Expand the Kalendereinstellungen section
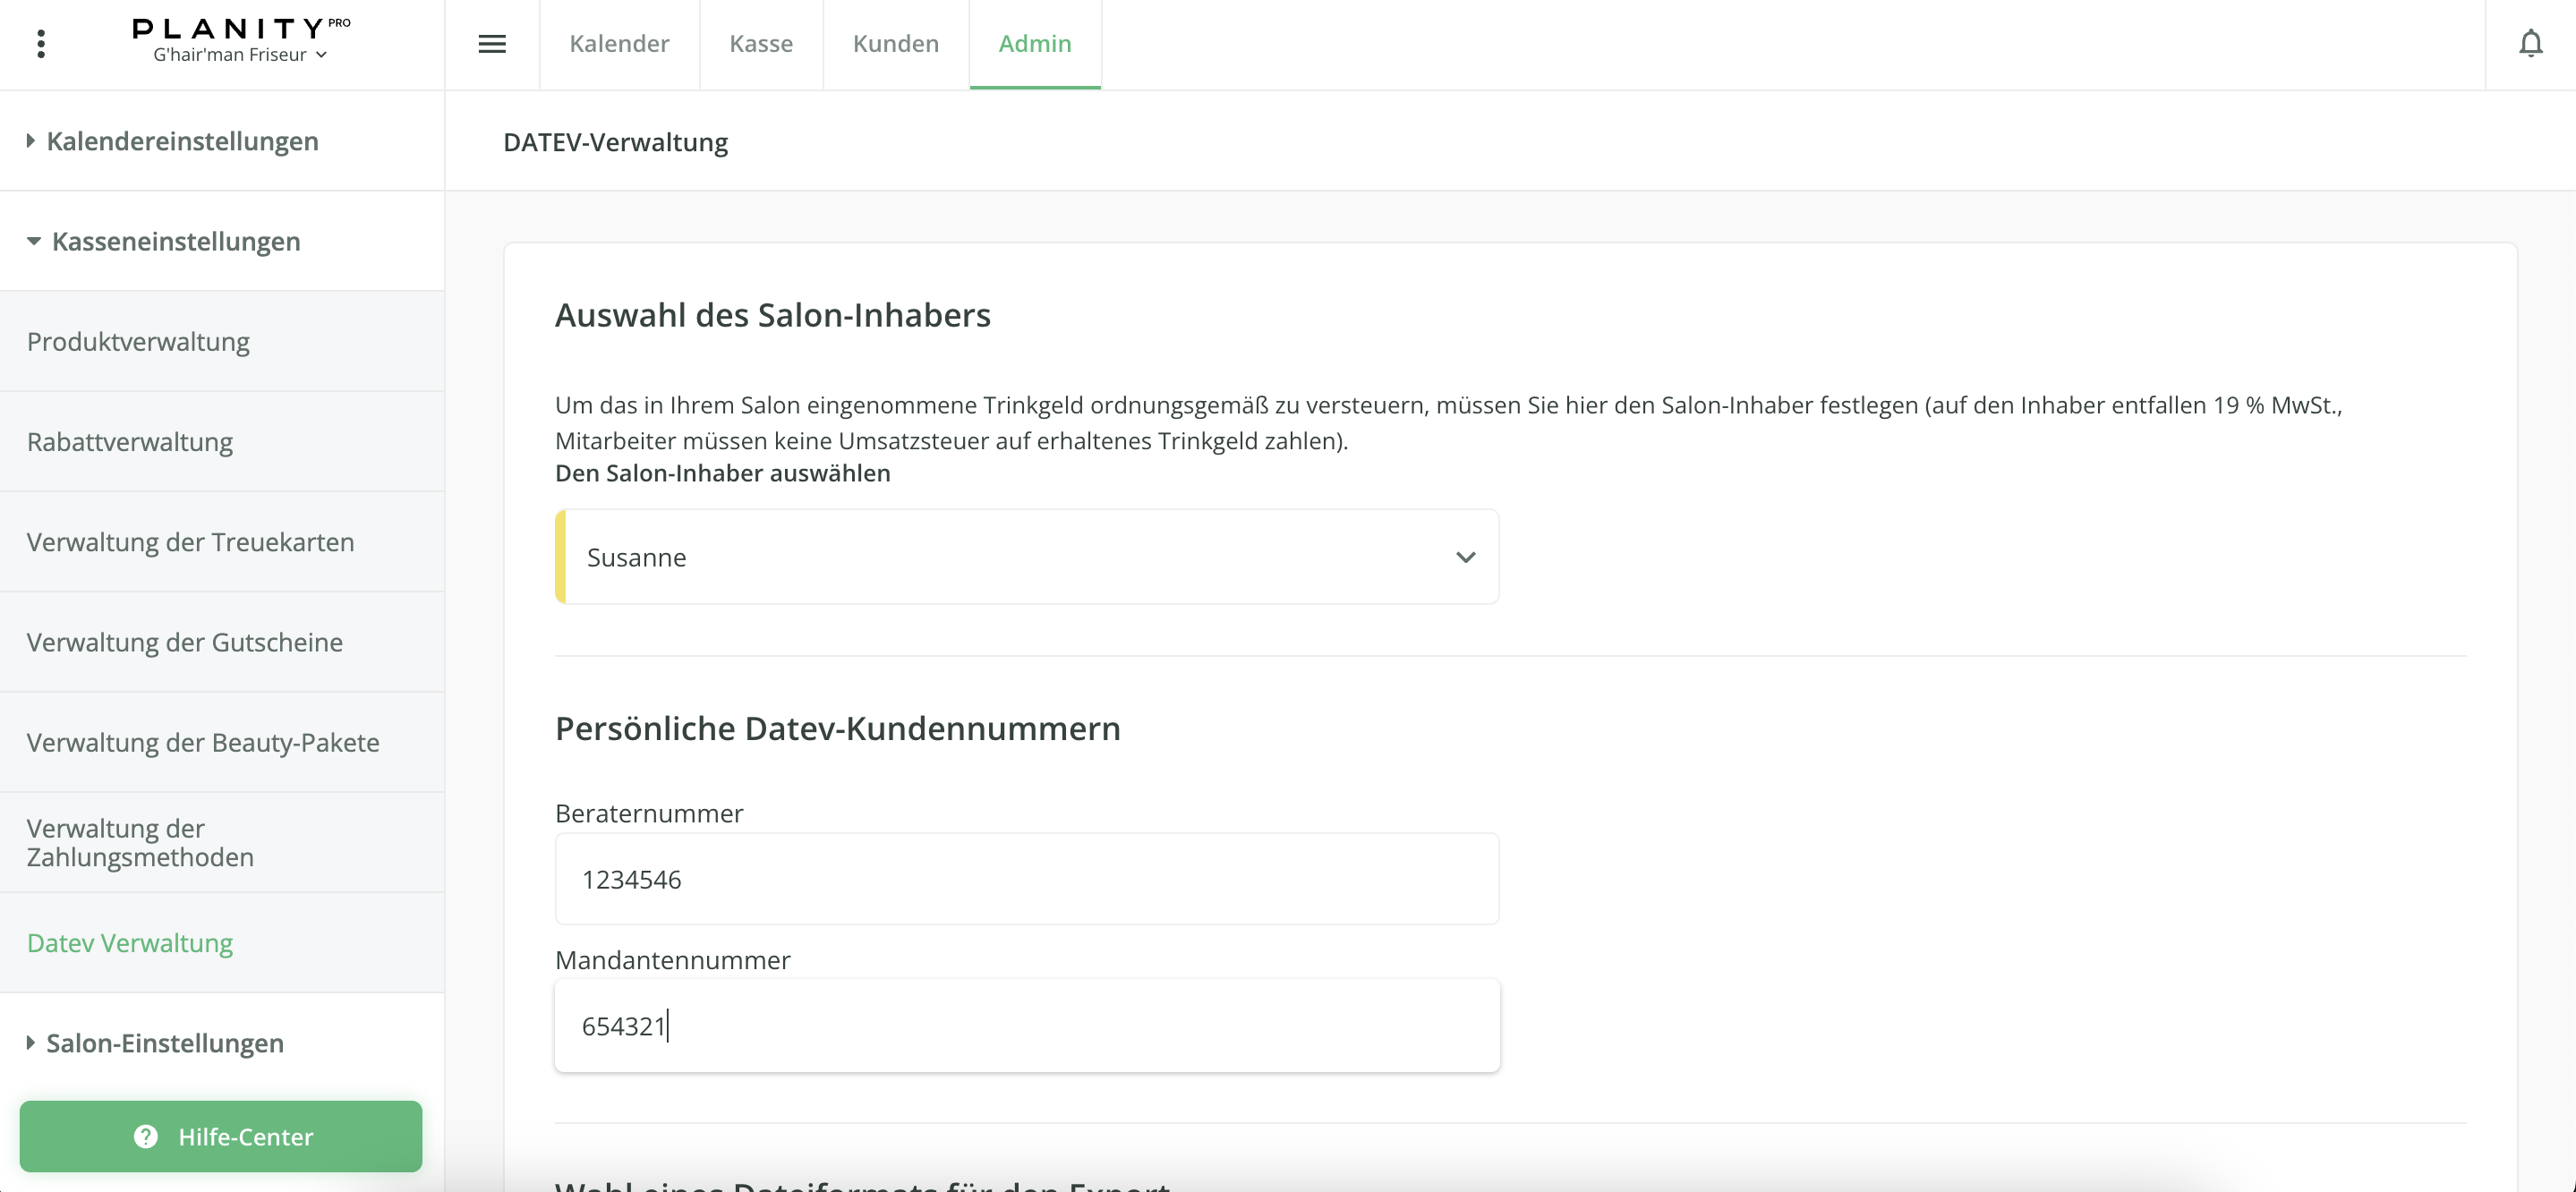 point(182,141)
